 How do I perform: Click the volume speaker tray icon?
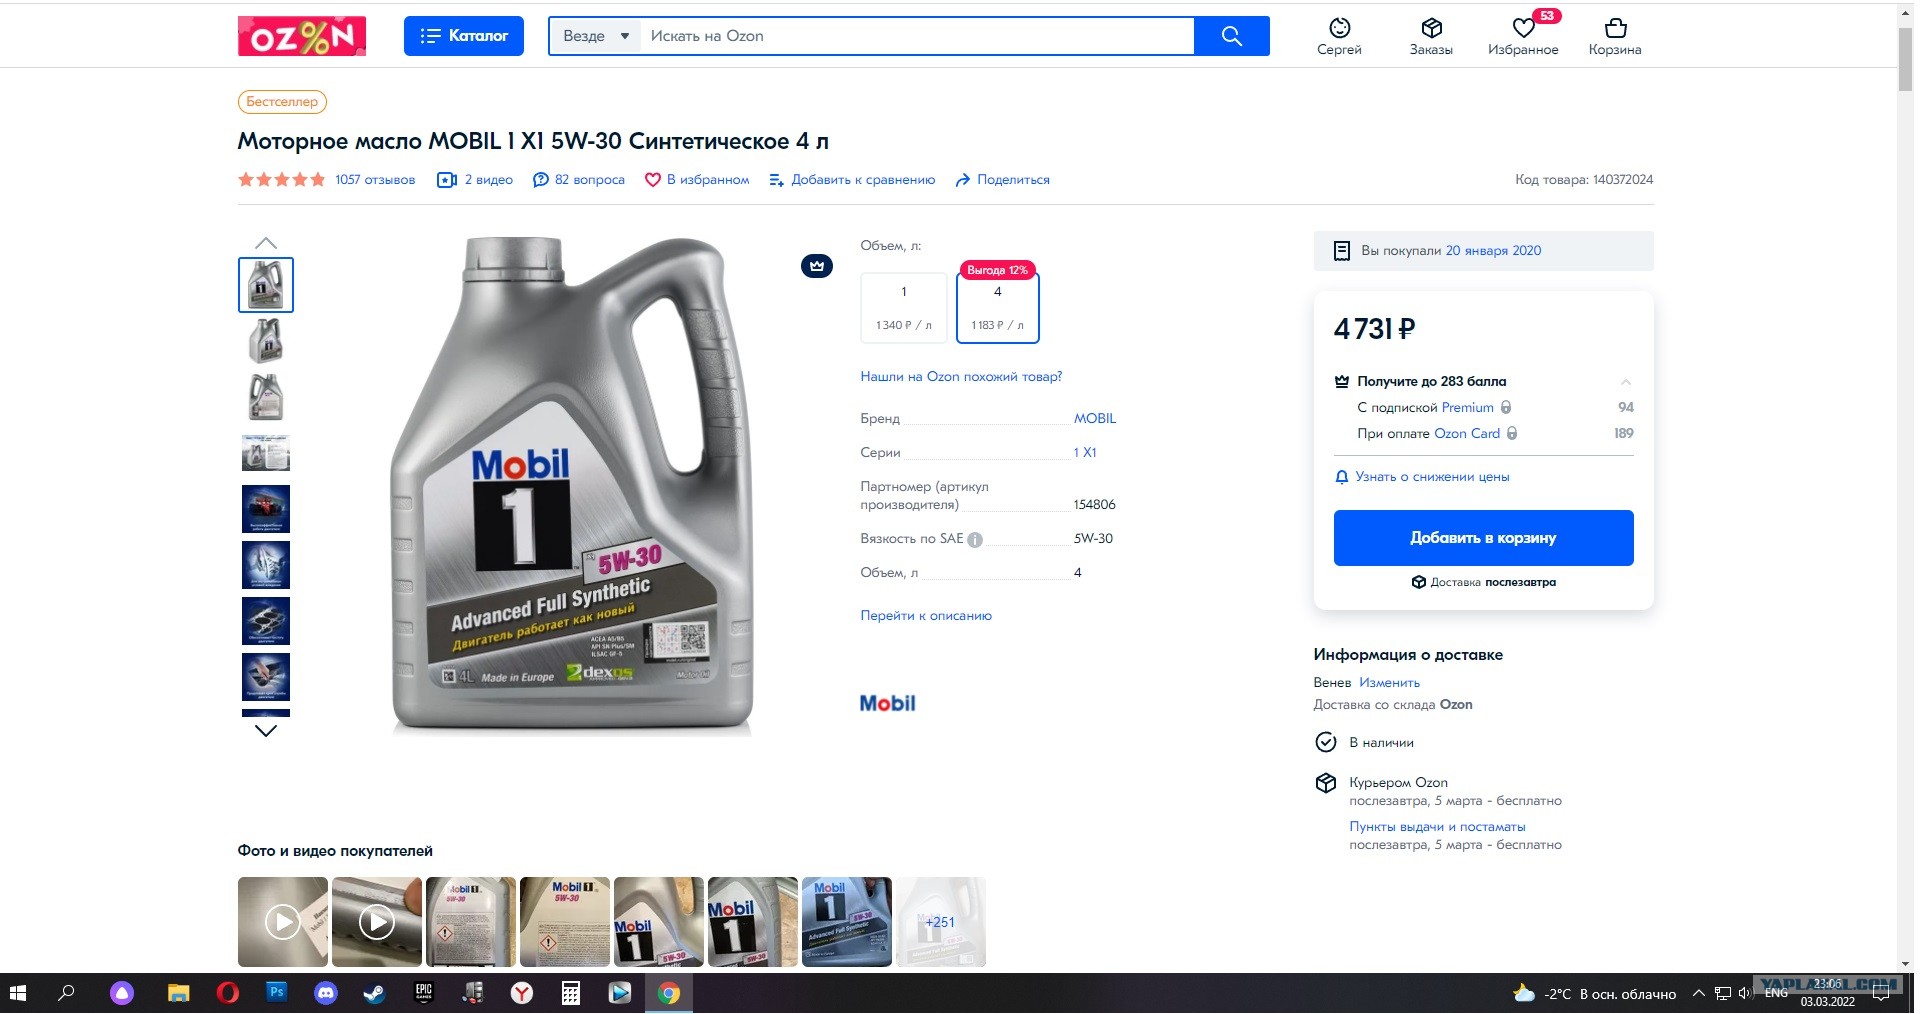(x=1746, y=994)
